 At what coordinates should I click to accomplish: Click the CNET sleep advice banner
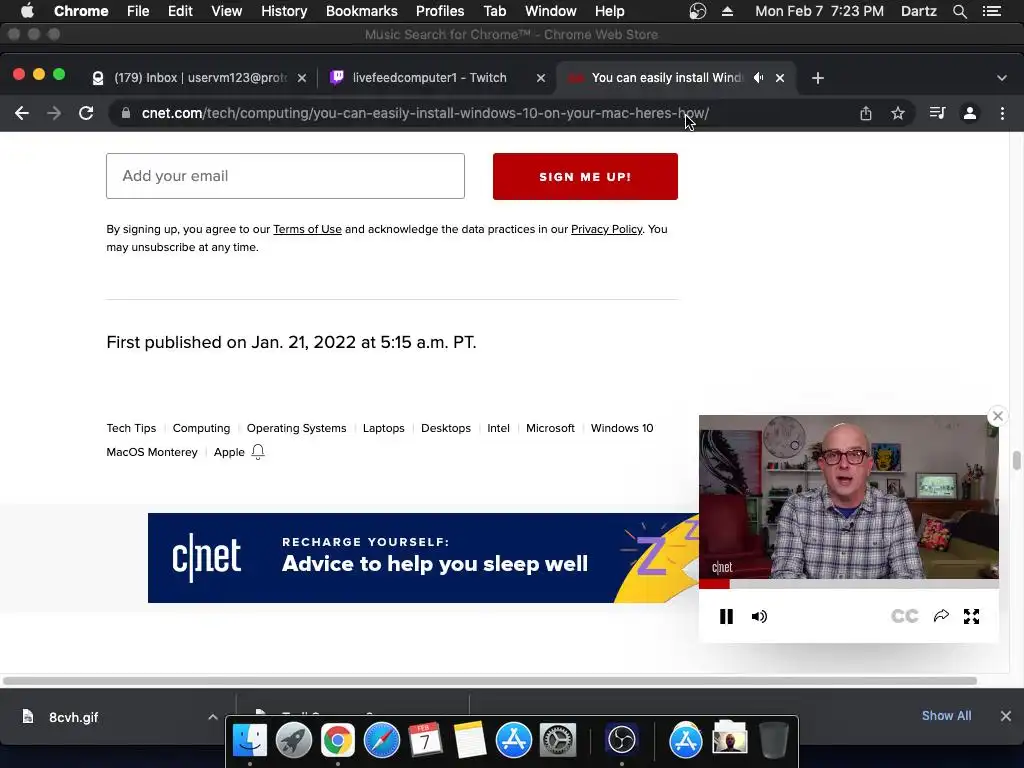point(423,558)
